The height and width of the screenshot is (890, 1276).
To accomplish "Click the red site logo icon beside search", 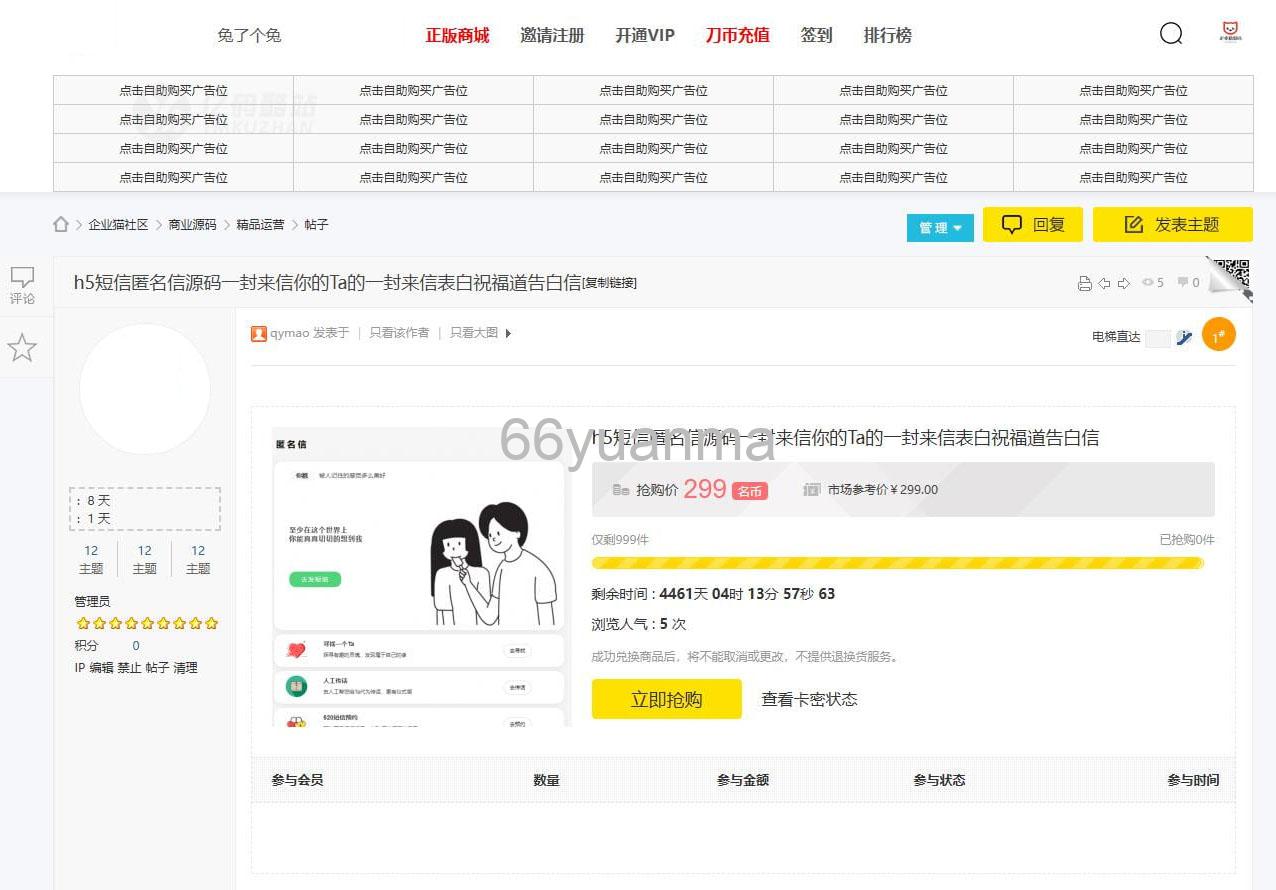I will click(x=1231, y=32).
